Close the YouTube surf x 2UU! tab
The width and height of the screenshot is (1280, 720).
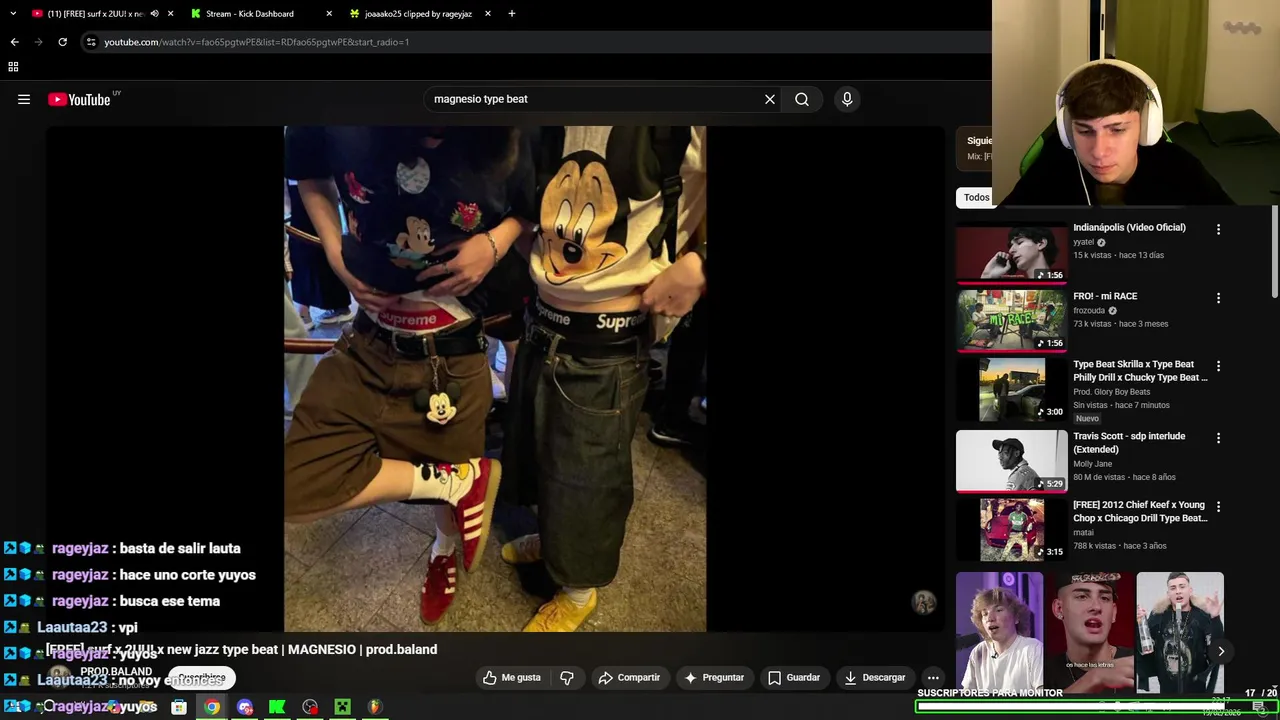(171, 14)
